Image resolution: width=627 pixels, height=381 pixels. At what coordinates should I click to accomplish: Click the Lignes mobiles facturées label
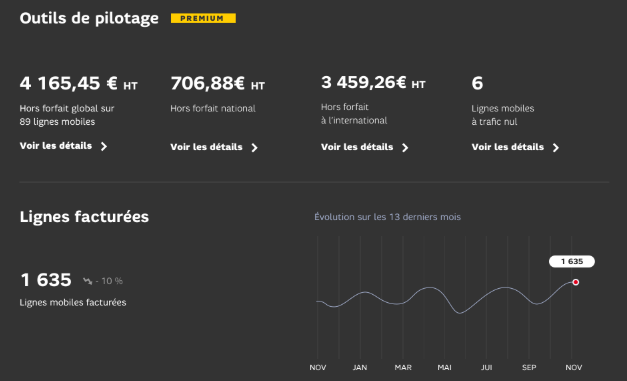coord(73,303)
